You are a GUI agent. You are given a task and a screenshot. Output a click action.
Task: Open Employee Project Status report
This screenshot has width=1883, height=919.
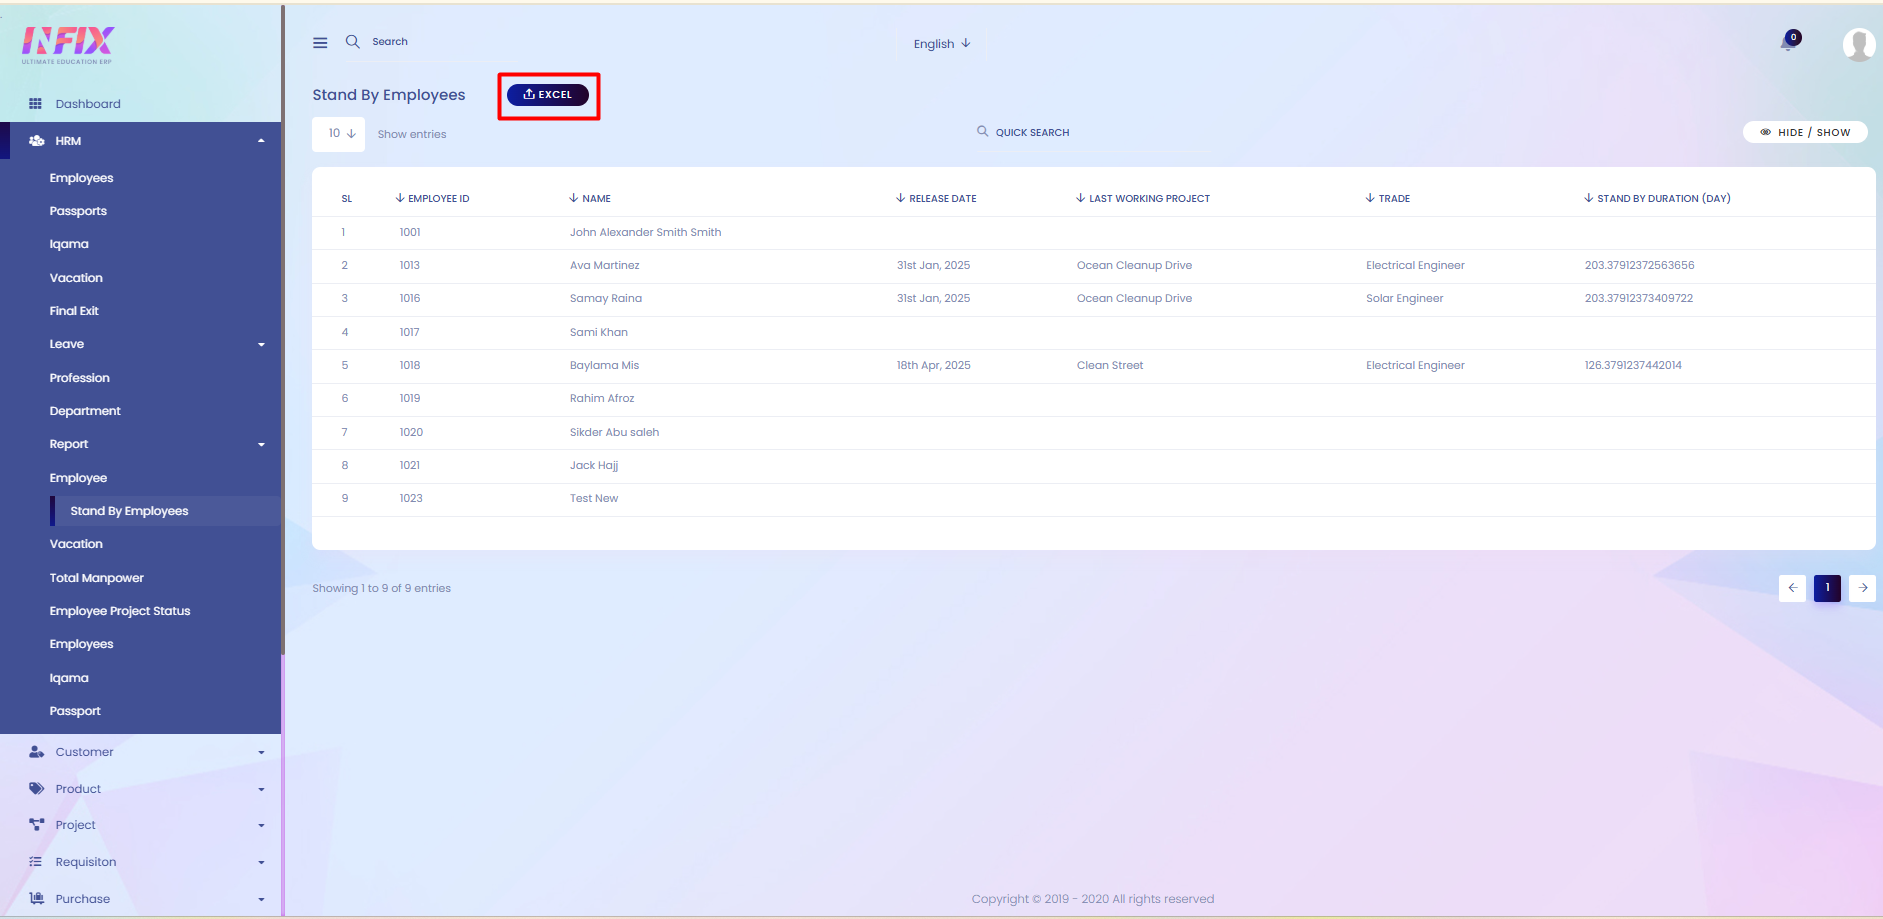pyautogui.click(x=120, y=611)
